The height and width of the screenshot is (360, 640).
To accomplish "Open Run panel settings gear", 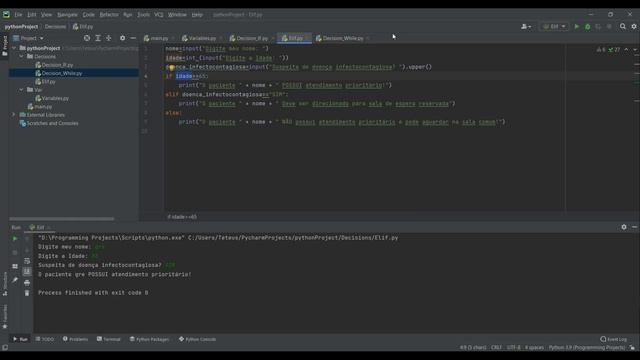I will (x=624, y=227).
